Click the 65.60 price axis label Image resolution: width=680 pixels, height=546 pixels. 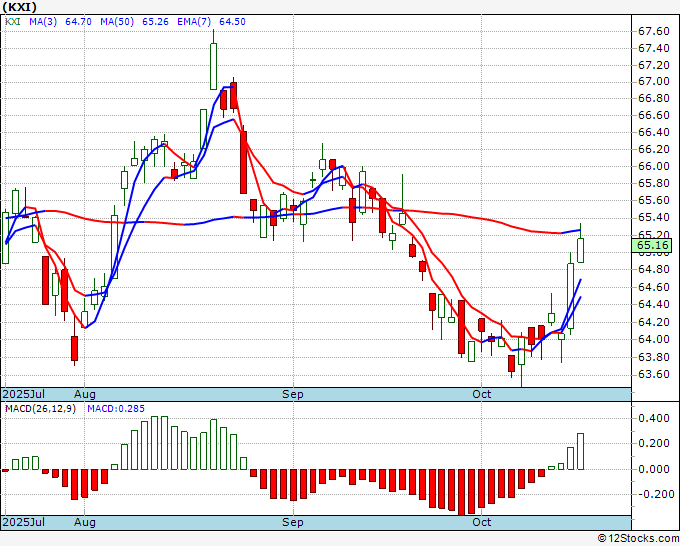(654, 200)
